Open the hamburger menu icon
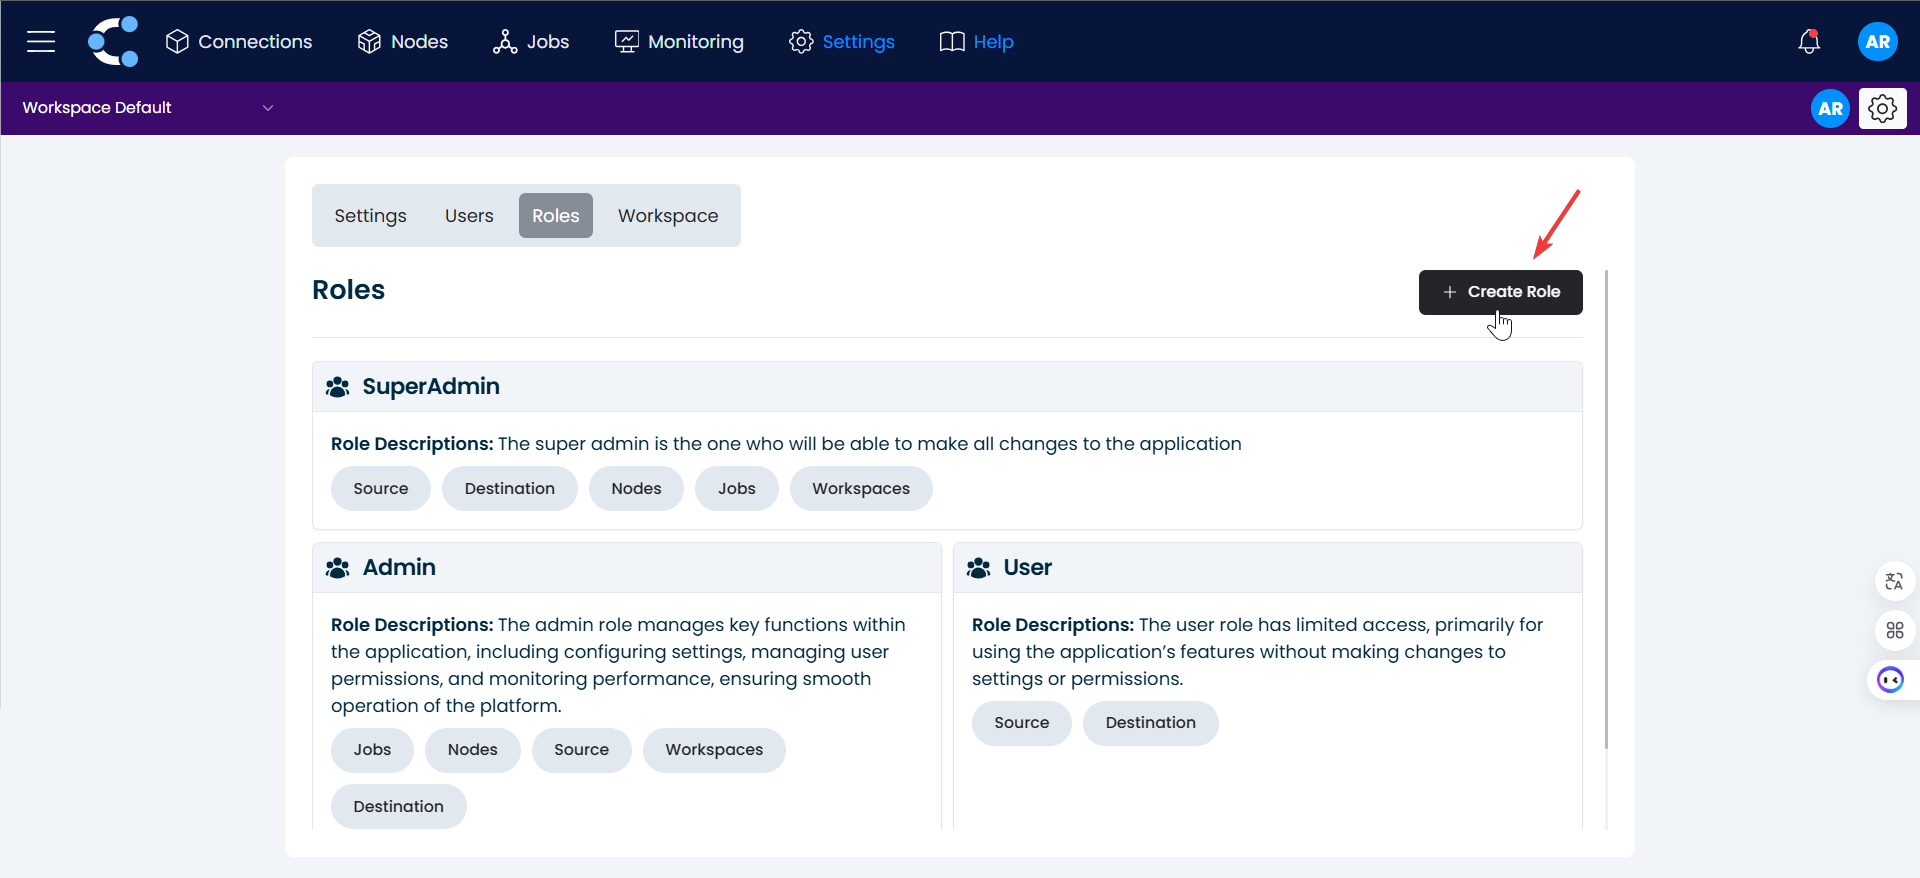Screen dimensions: 1920x878 tap(41, 41)
